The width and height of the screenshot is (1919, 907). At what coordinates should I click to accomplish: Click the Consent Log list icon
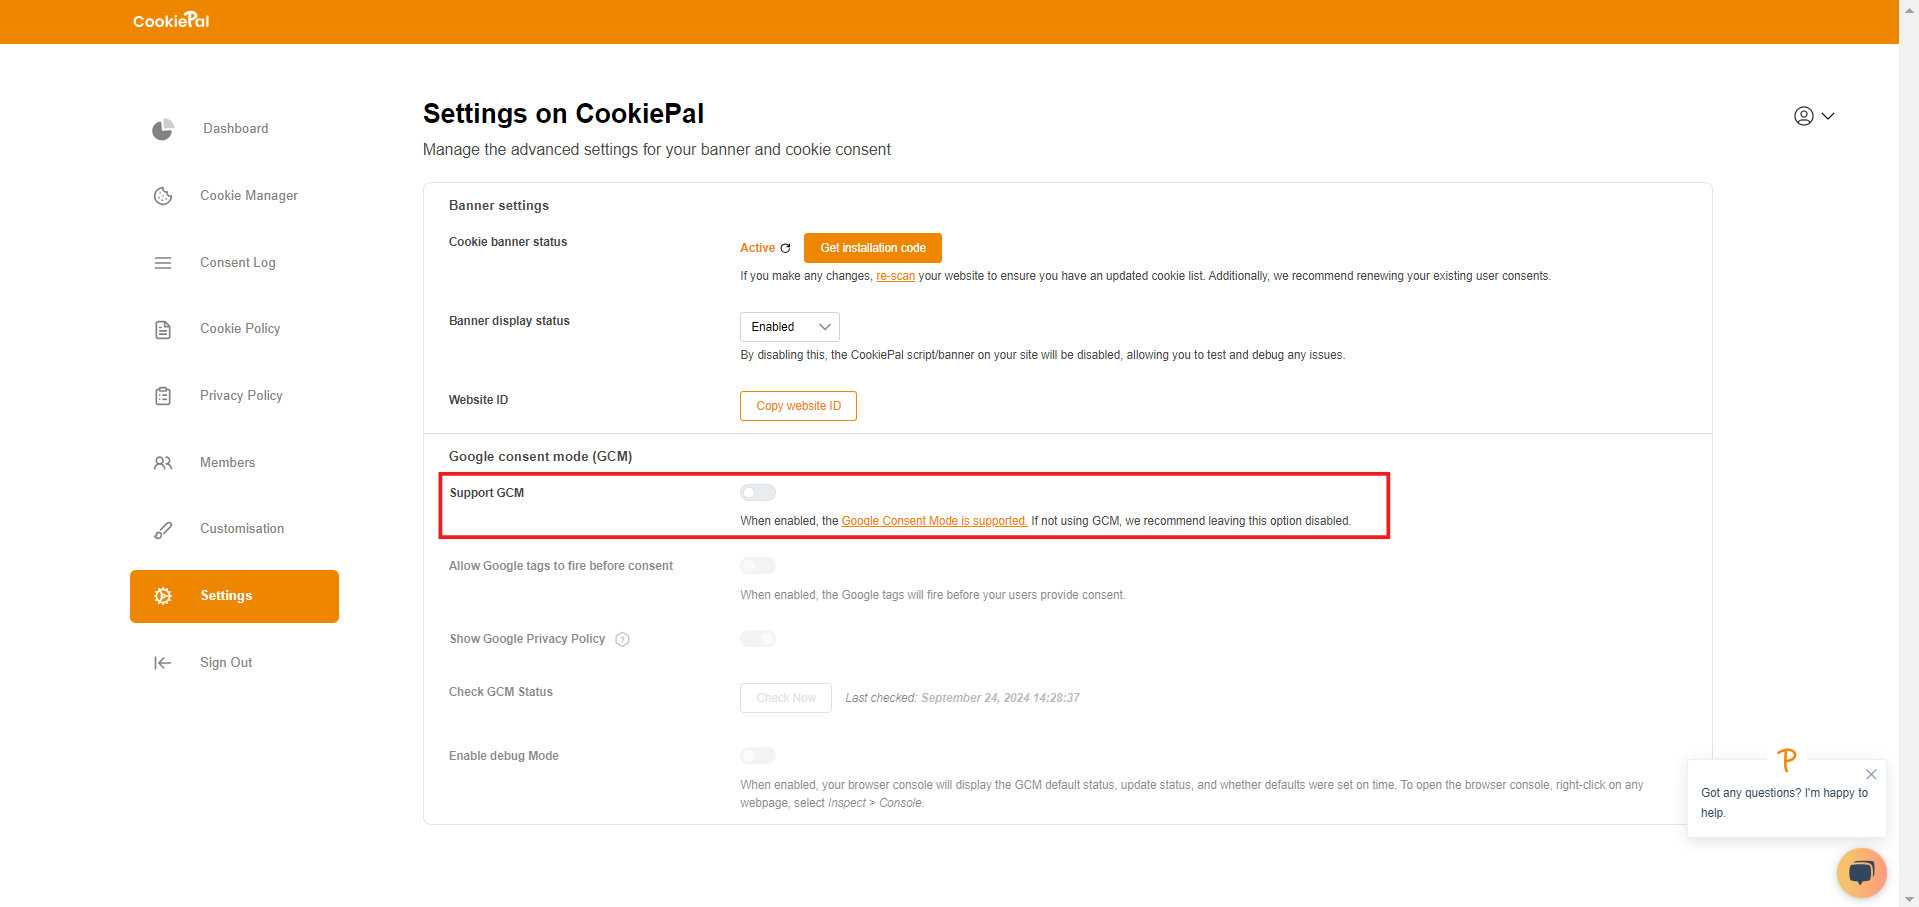[163, 263]
